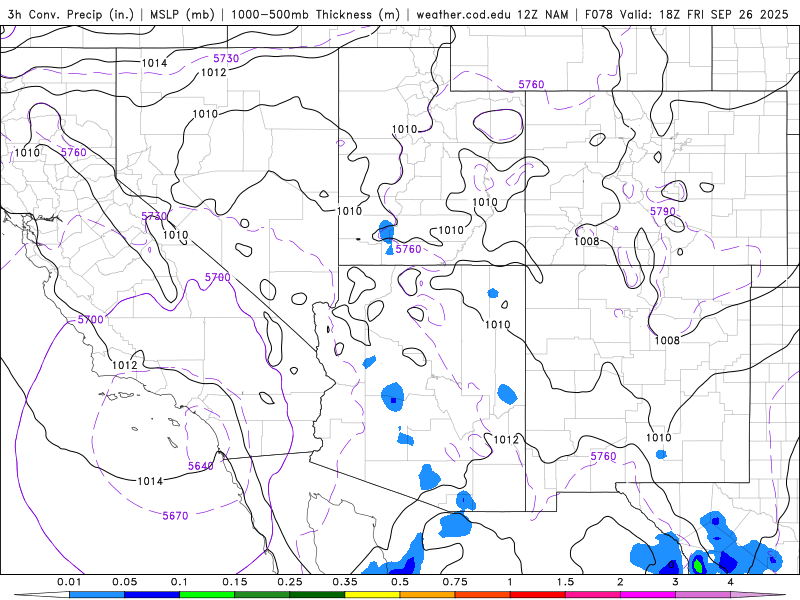Click the red 1–1.5 legend swatch
The width and height of the screenshot is (800, 600).
(x=538, y=595)
